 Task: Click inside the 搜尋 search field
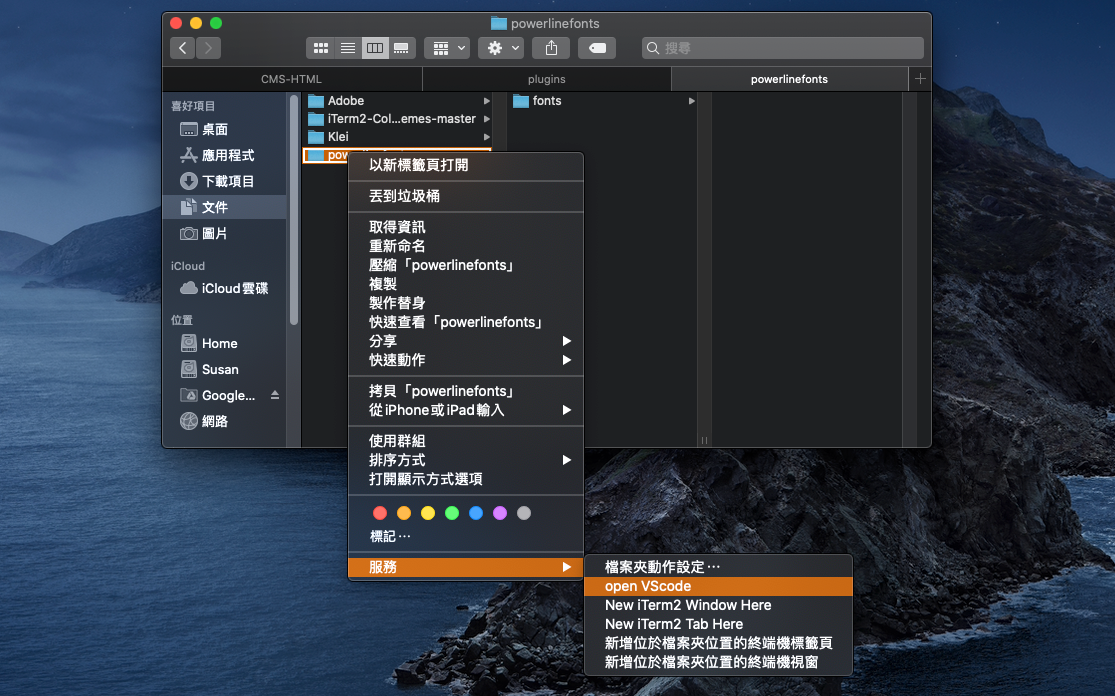coord(780,47)
